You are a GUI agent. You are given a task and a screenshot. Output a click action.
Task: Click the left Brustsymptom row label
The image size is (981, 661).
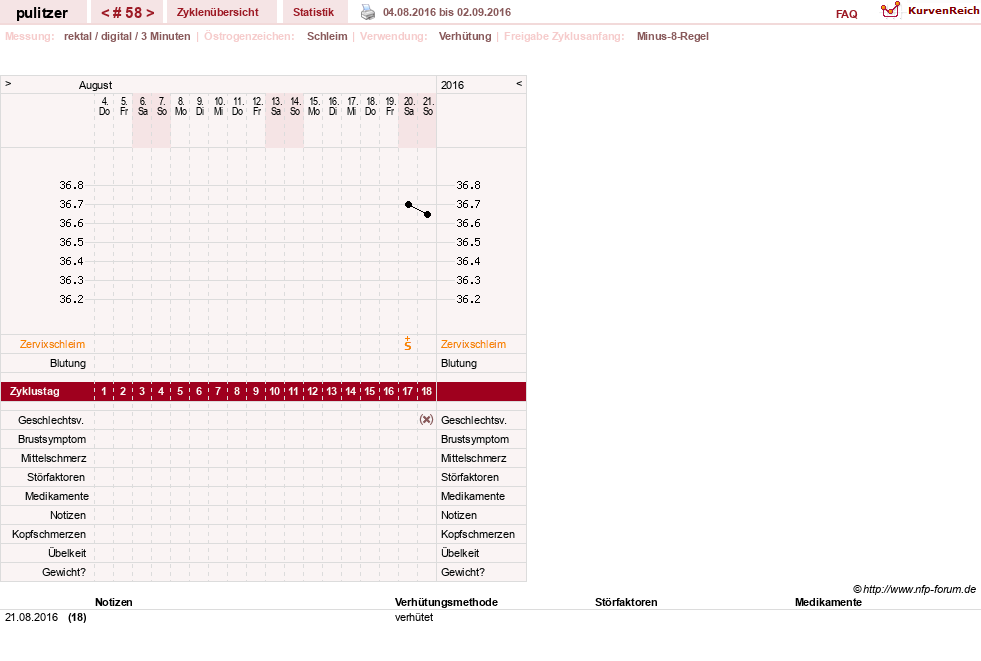52,439
